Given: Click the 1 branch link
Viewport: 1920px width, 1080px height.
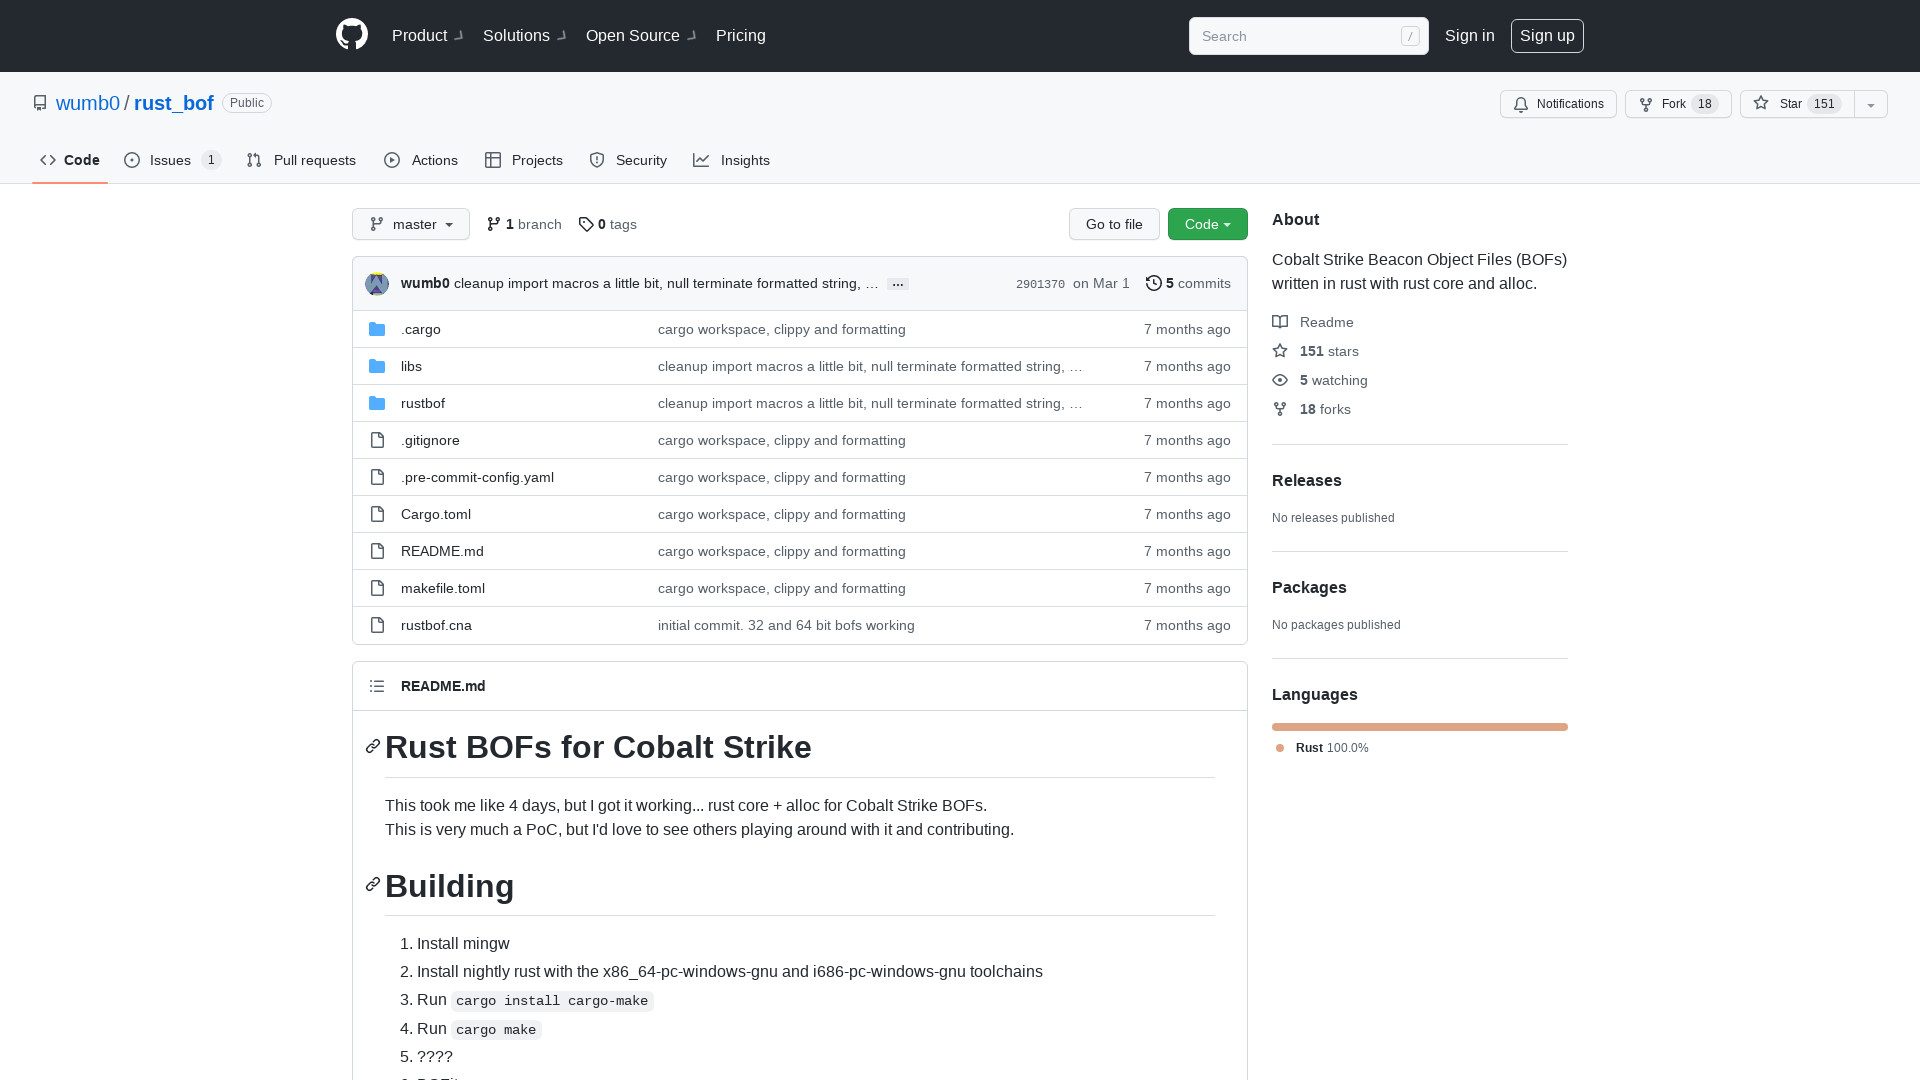Looking at the screenshot, I should coord(524,224).
